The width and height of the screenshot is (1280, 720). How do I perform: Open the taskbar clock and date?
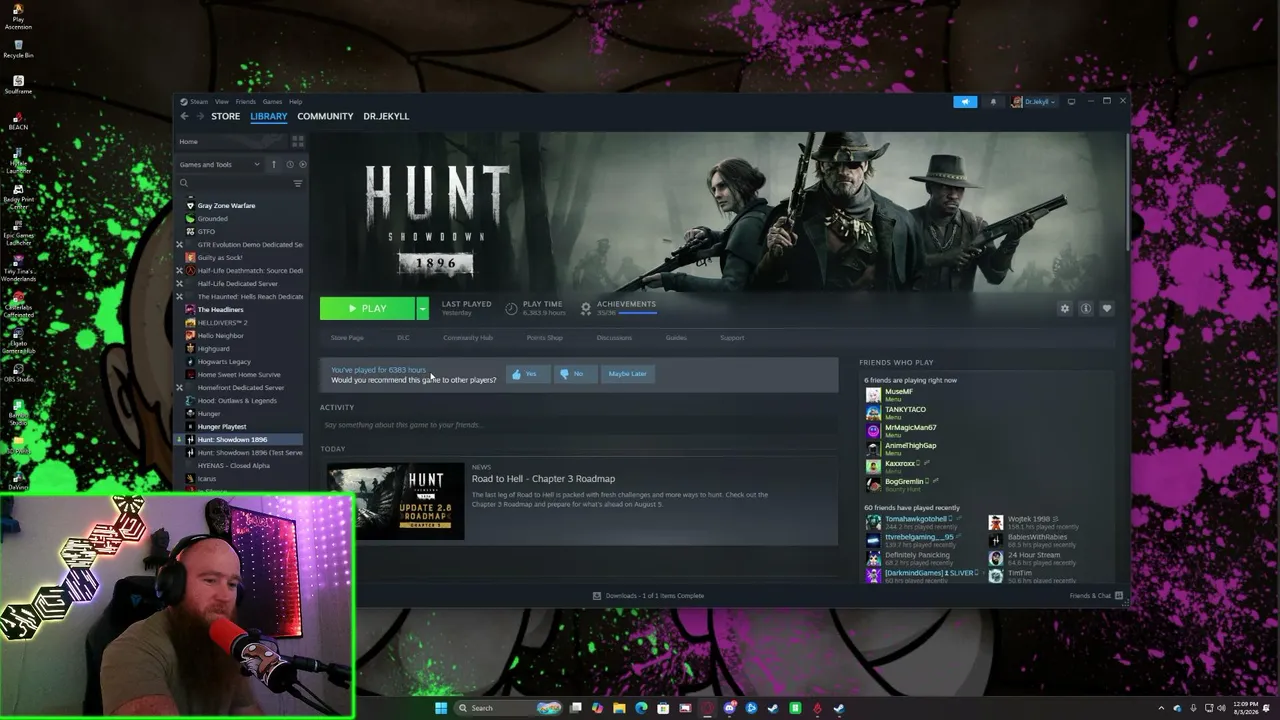click(x=1246, y=708)
